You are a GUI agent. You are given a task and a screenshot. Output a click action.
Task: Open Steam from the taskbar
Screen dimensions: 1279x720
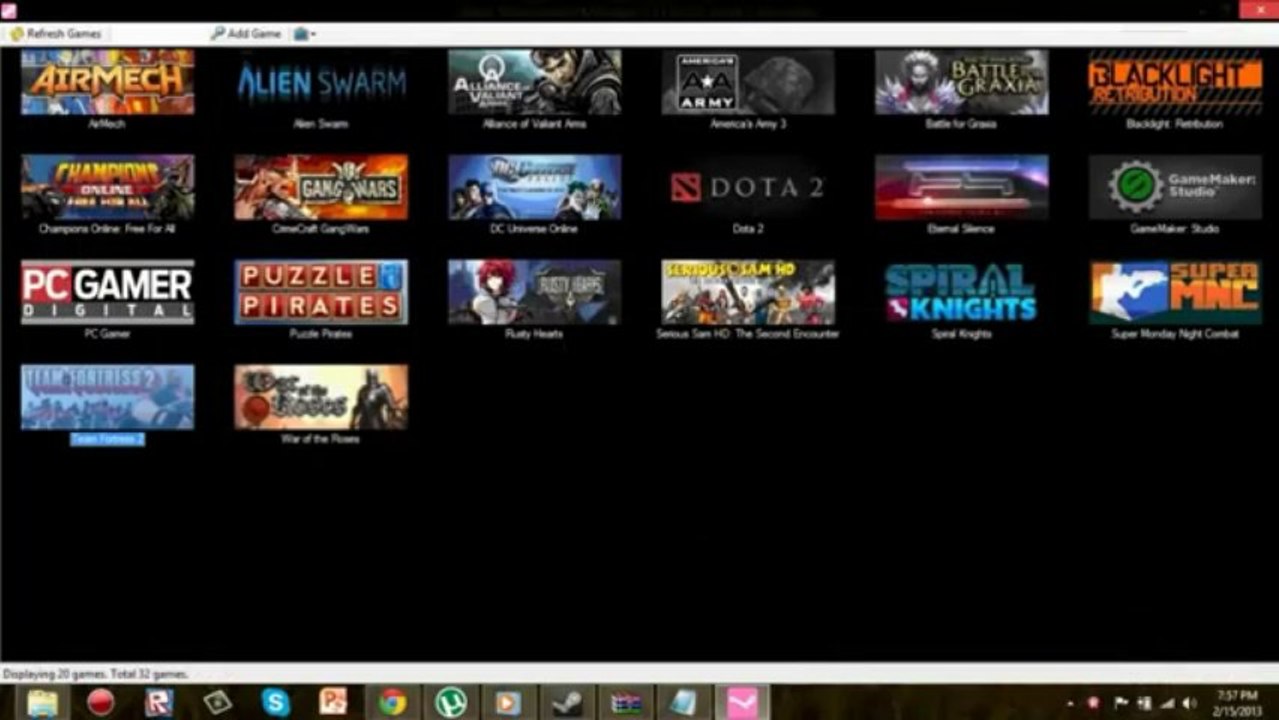pyautogui.click(x=568, y=703)
